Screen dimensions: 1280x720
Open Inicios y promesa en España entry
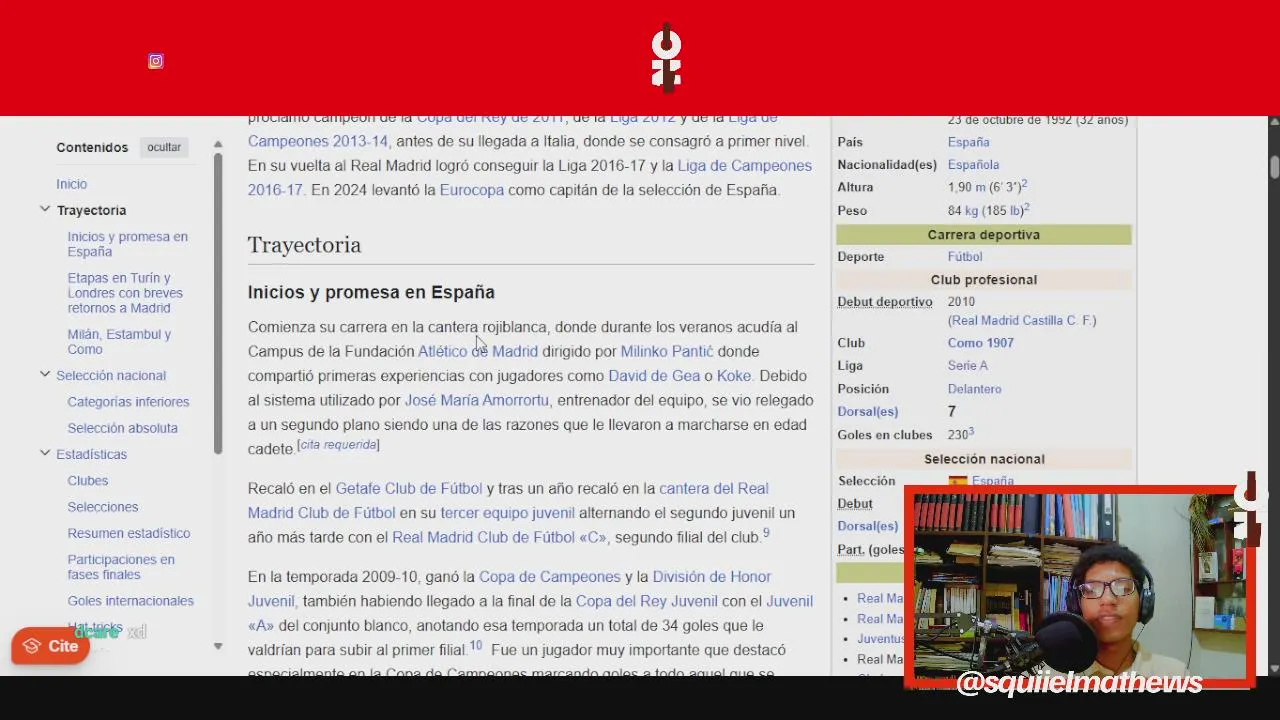pyautogui.click(x=127, y=244)
